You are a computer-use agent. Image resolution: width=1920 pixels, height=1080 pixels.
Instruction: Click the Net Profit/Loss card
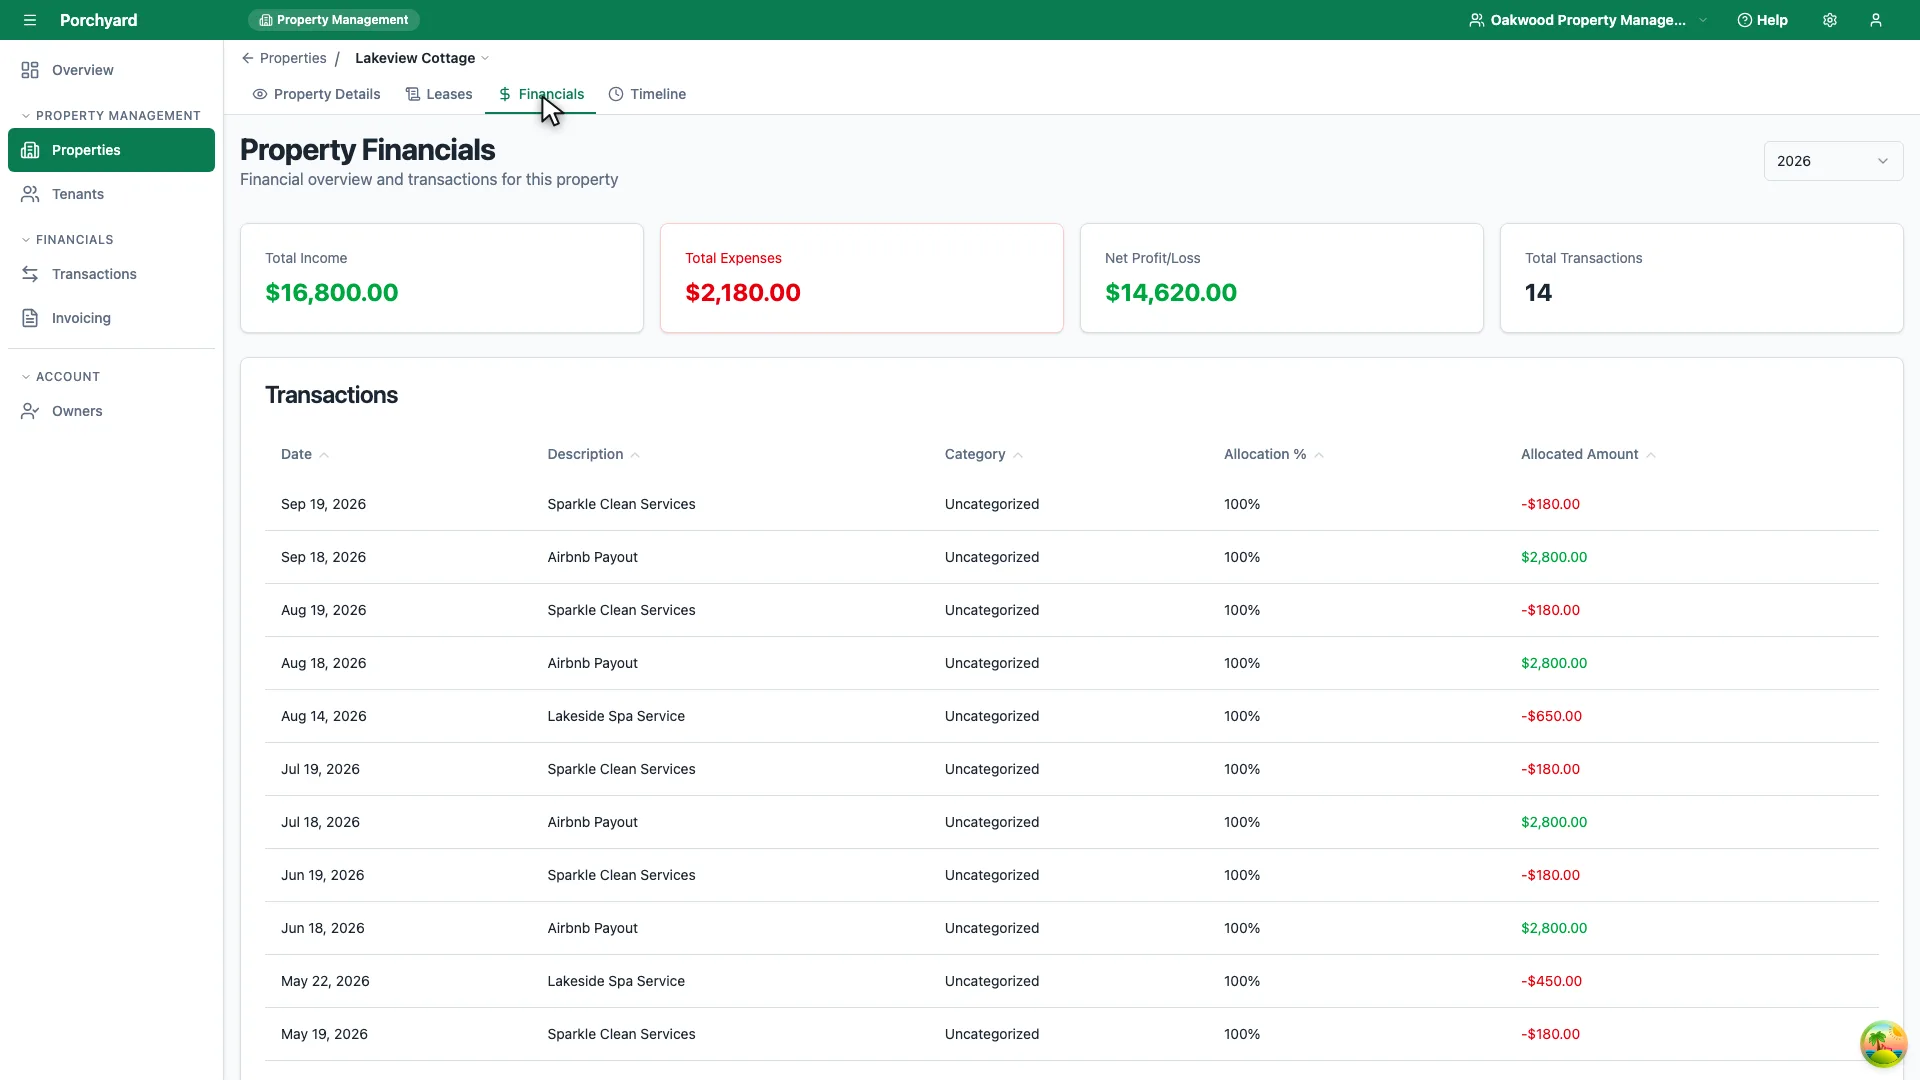[1282, 278]
